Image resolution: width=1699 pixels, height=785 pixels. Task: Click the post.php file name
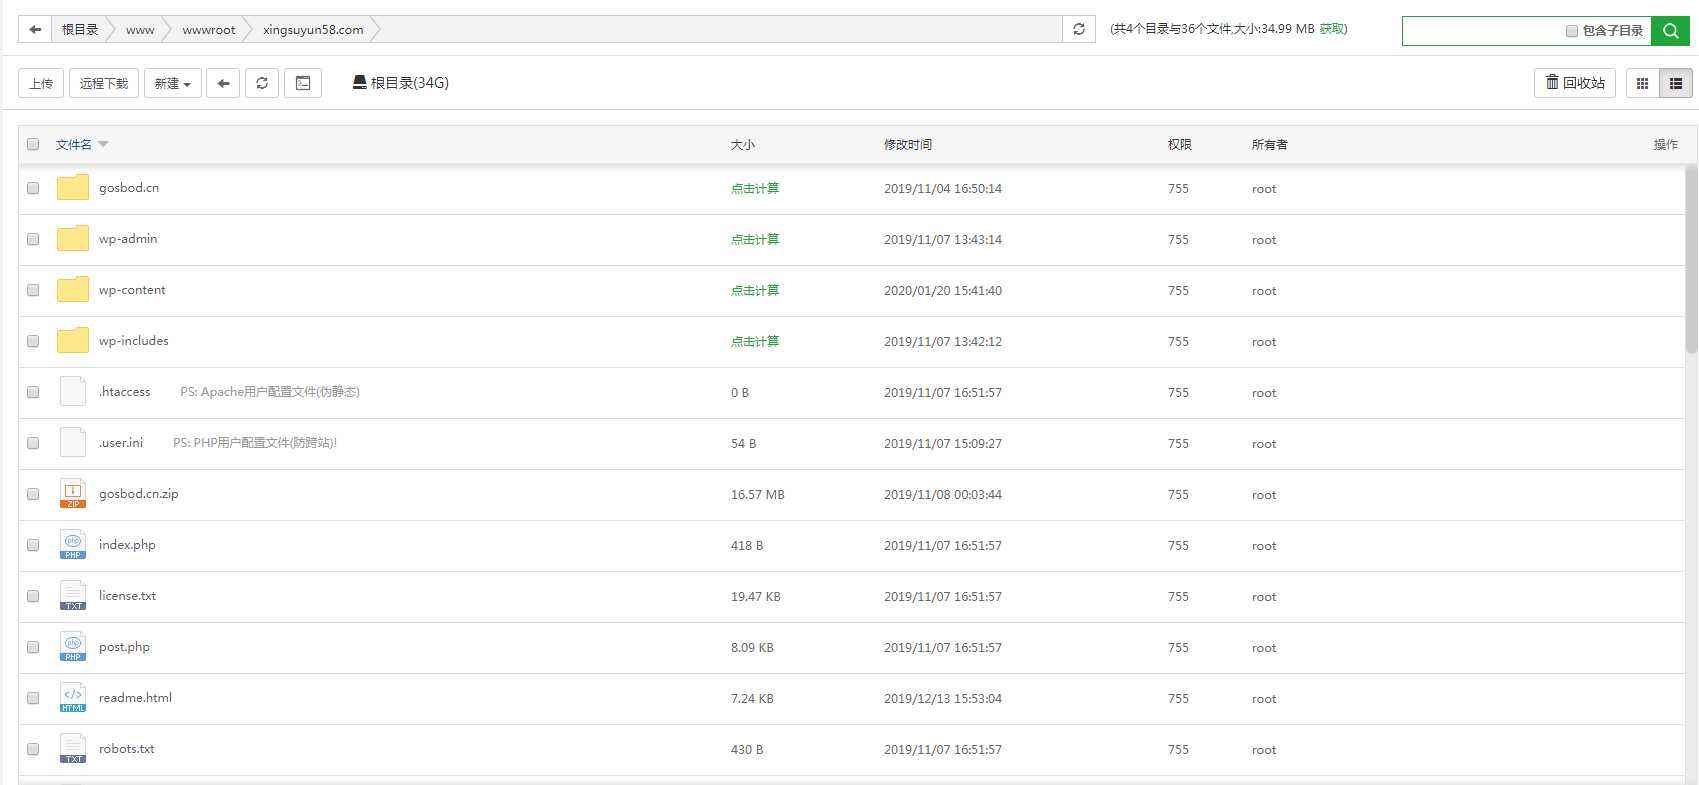(124, 647)
